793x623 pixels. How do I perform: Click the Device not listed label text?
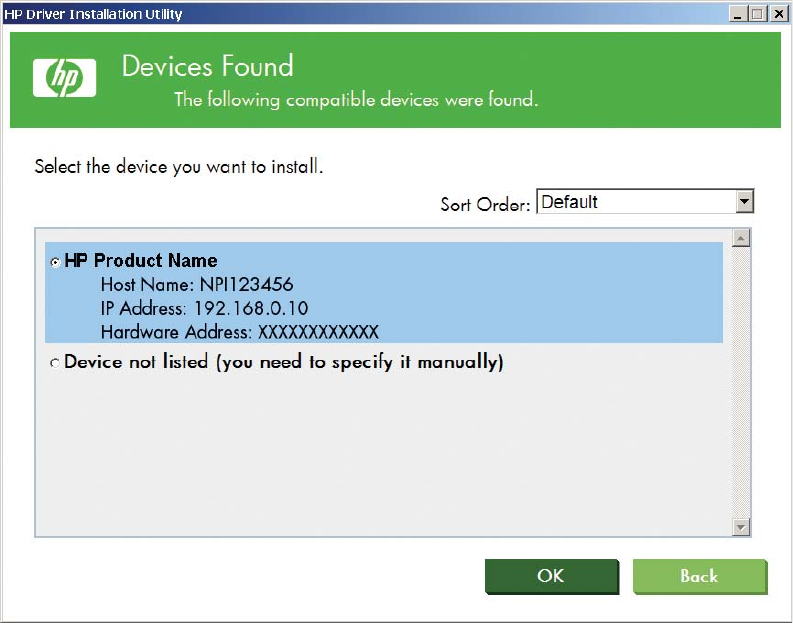pos(283,362)
